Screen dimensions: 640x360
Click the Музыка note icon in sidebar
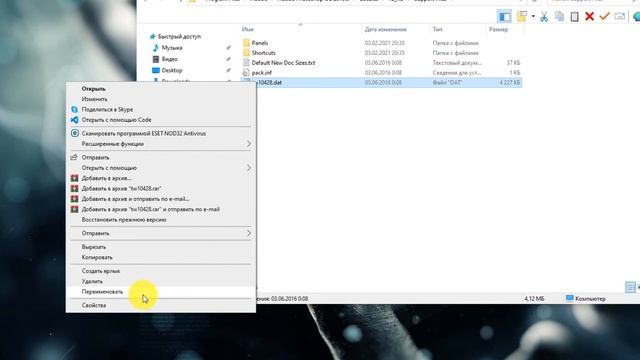(156, 48)
